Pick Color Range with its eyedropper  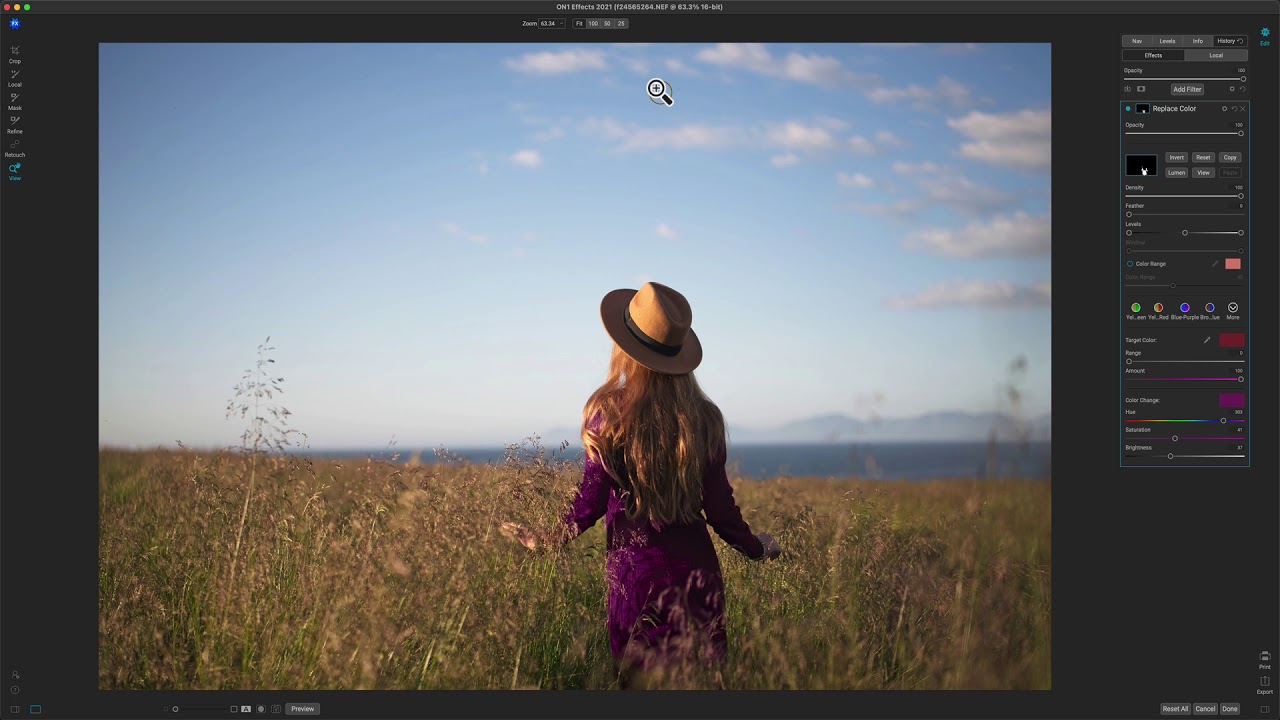(x=1215, y=264)
